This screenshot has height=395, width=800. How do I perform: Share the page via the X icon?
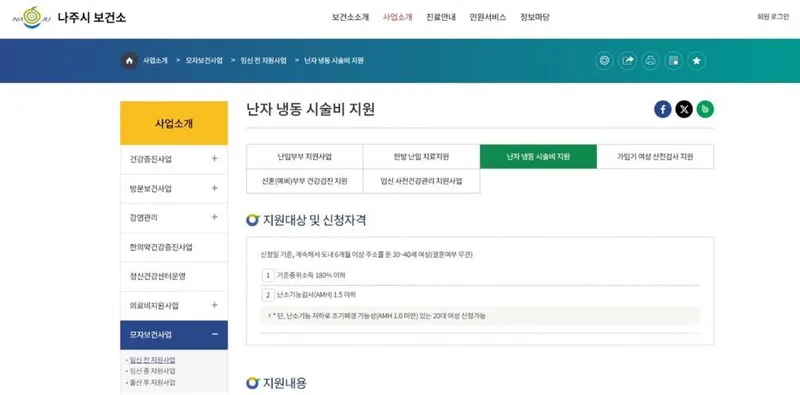pos(684,109)
